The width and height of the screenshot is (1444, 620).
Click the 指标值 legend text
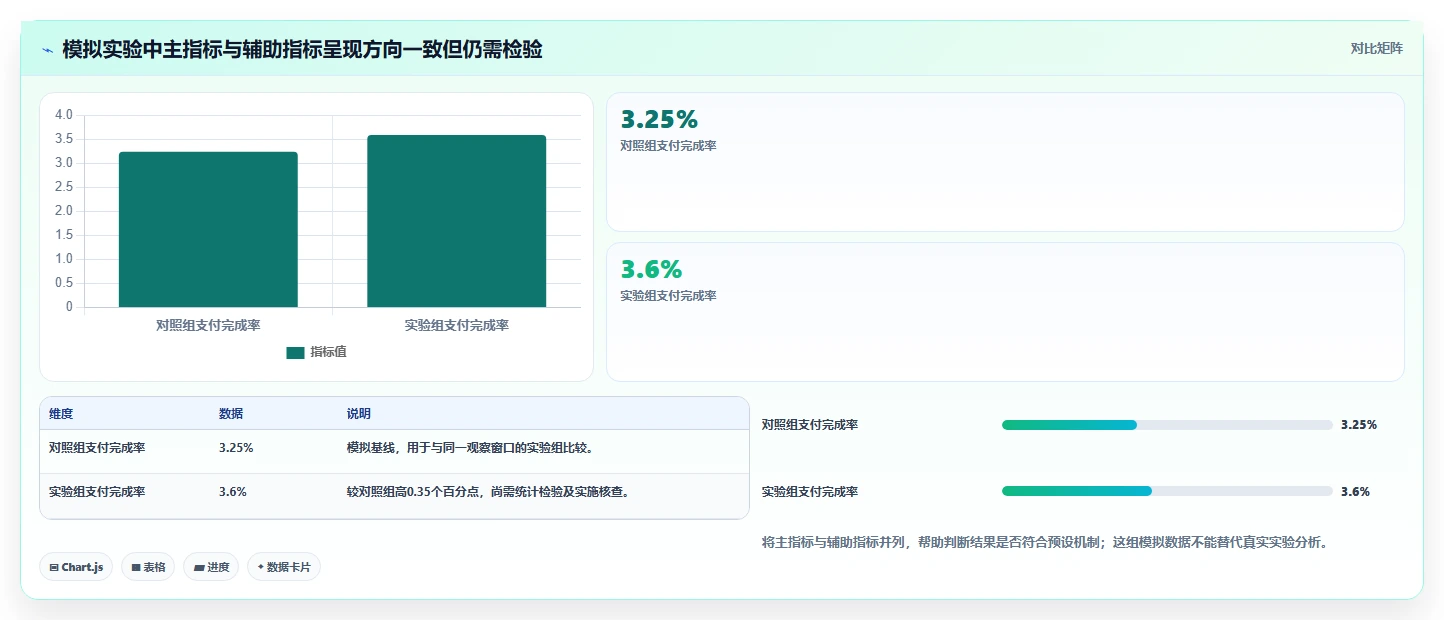[328, 352]
